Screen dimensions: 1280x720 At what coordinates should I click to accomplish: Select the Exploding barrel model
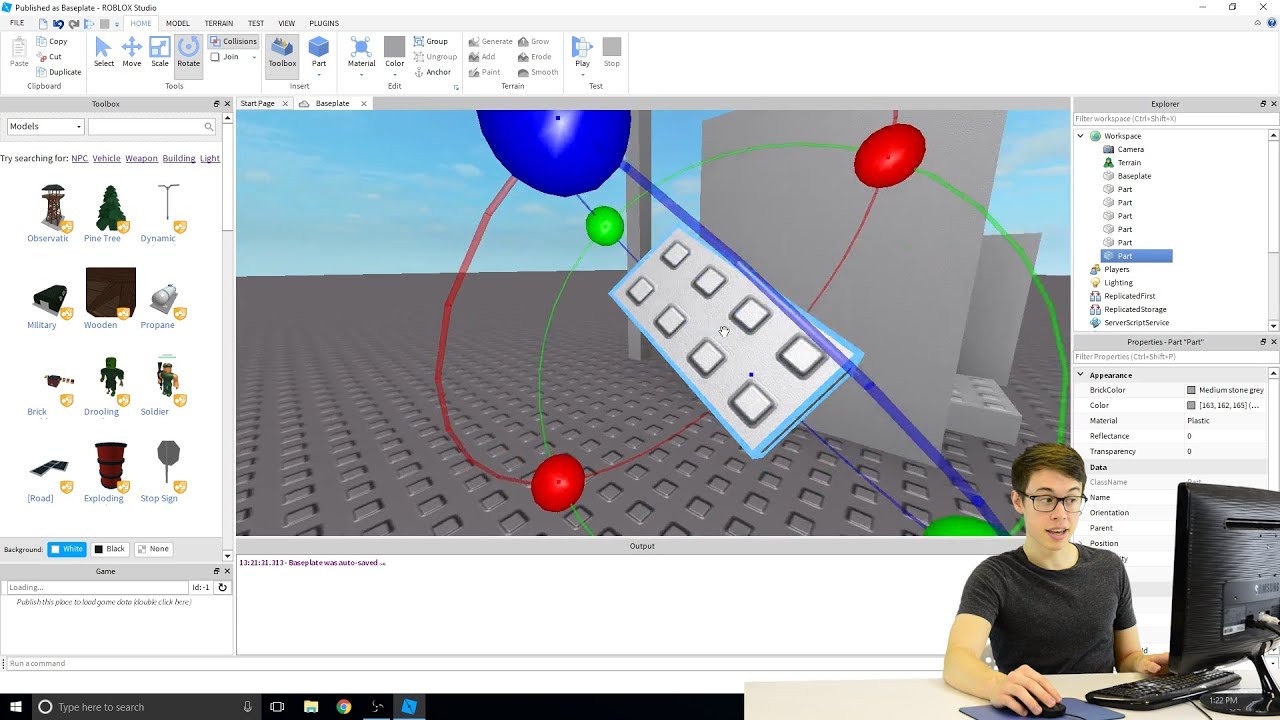pos(110,472)
